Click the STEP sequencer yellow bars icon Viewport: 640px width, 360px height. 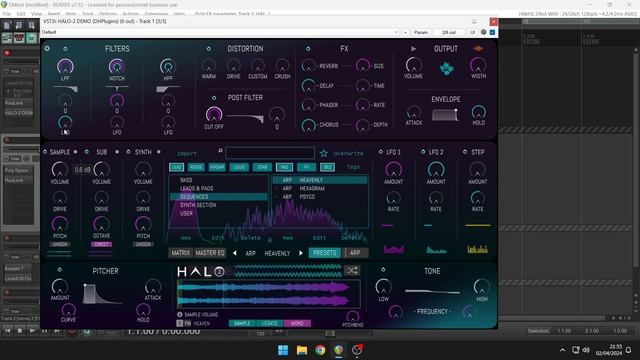click(477, 249)
